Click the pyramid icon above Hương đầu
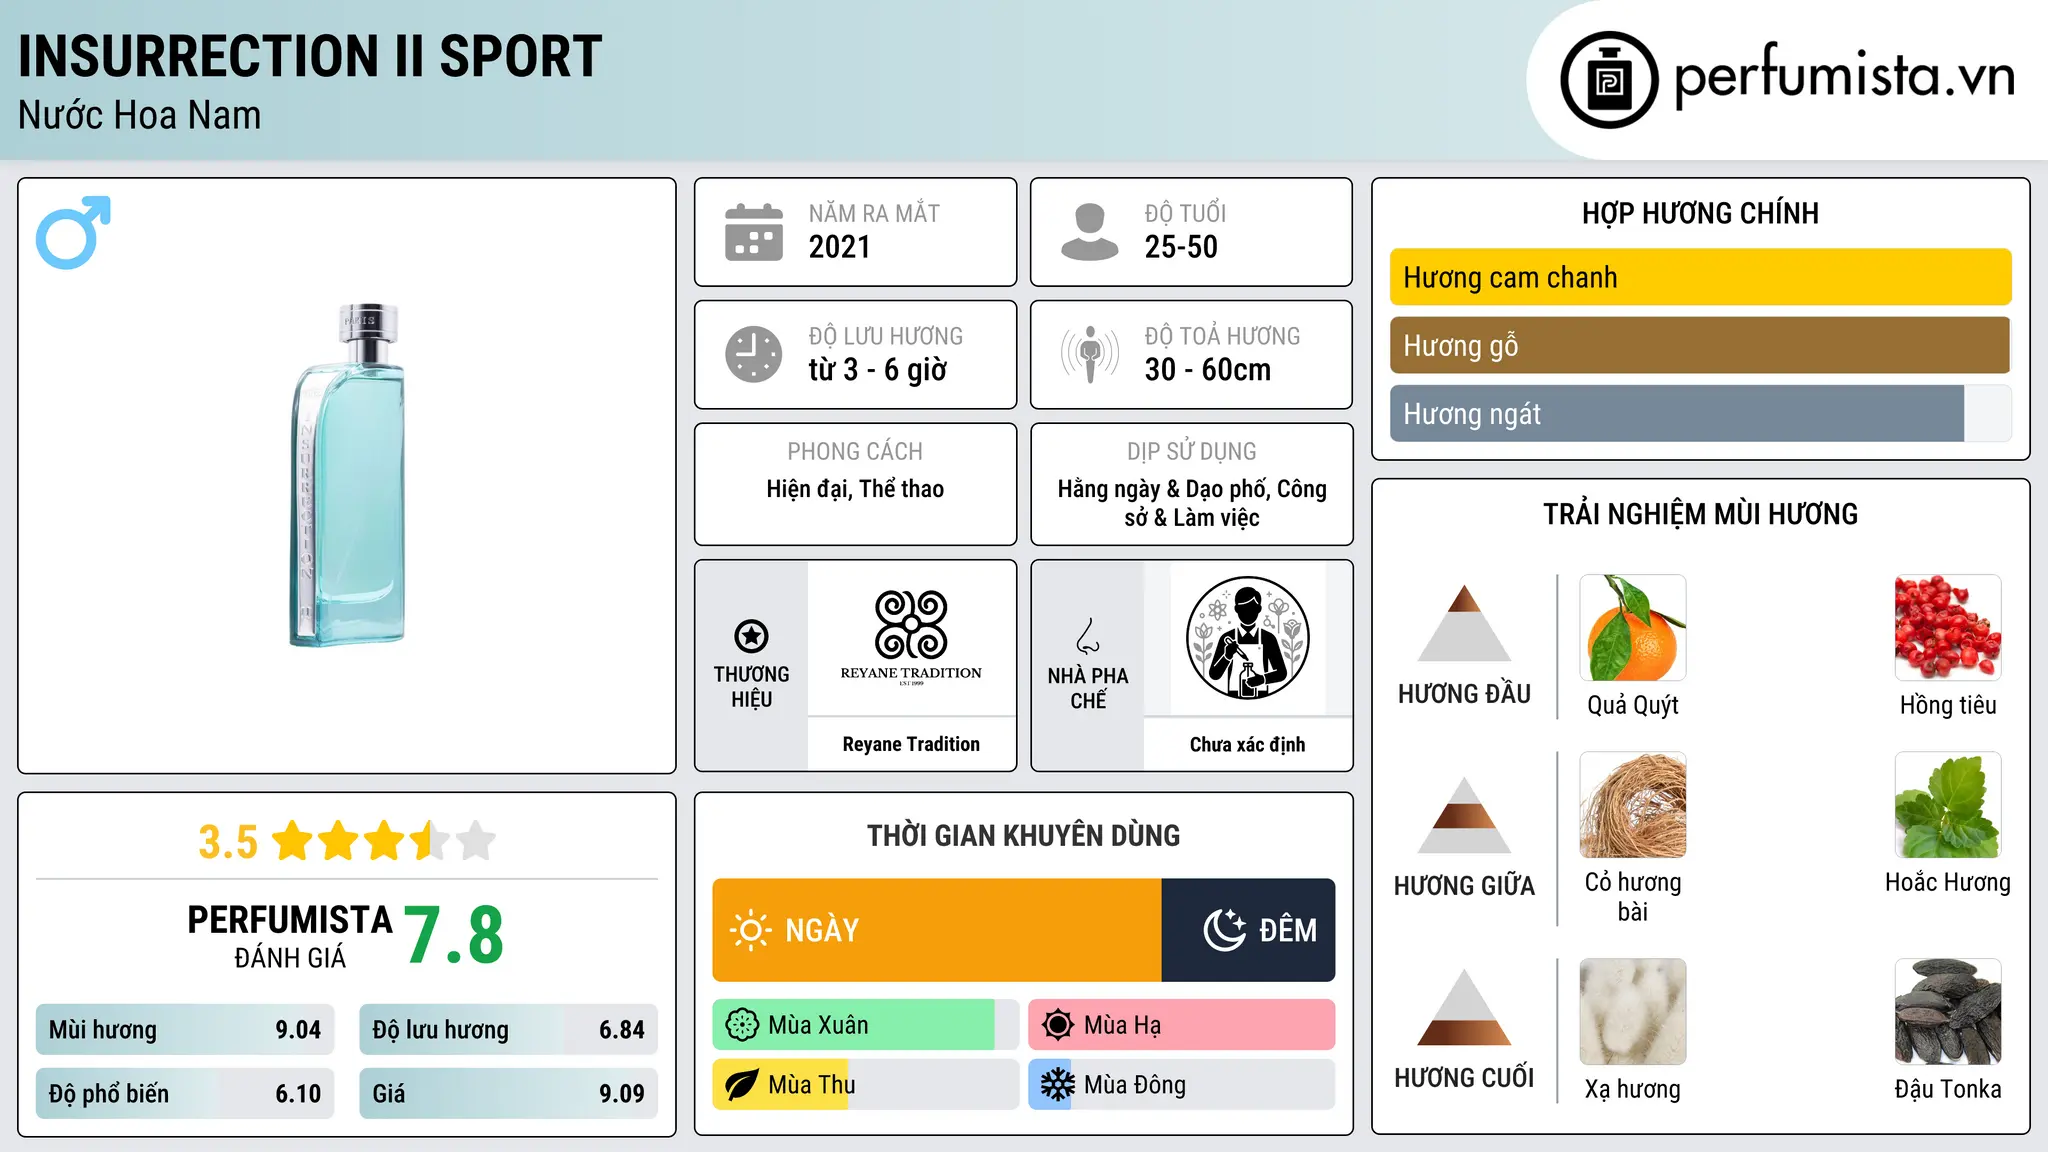Screen dimensions: 2048x1152 [x=1464, y=623]
